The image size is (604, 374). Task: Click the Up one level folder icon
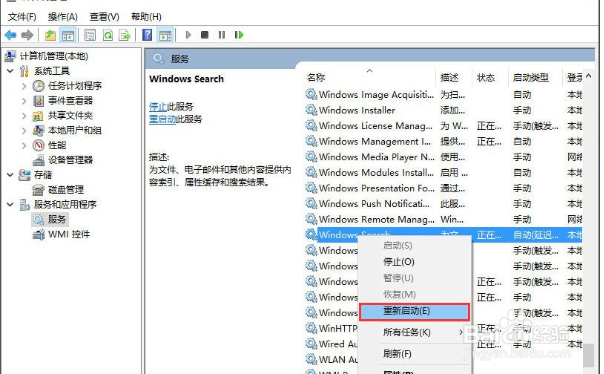pyautogui.click(x=50, y=35)
